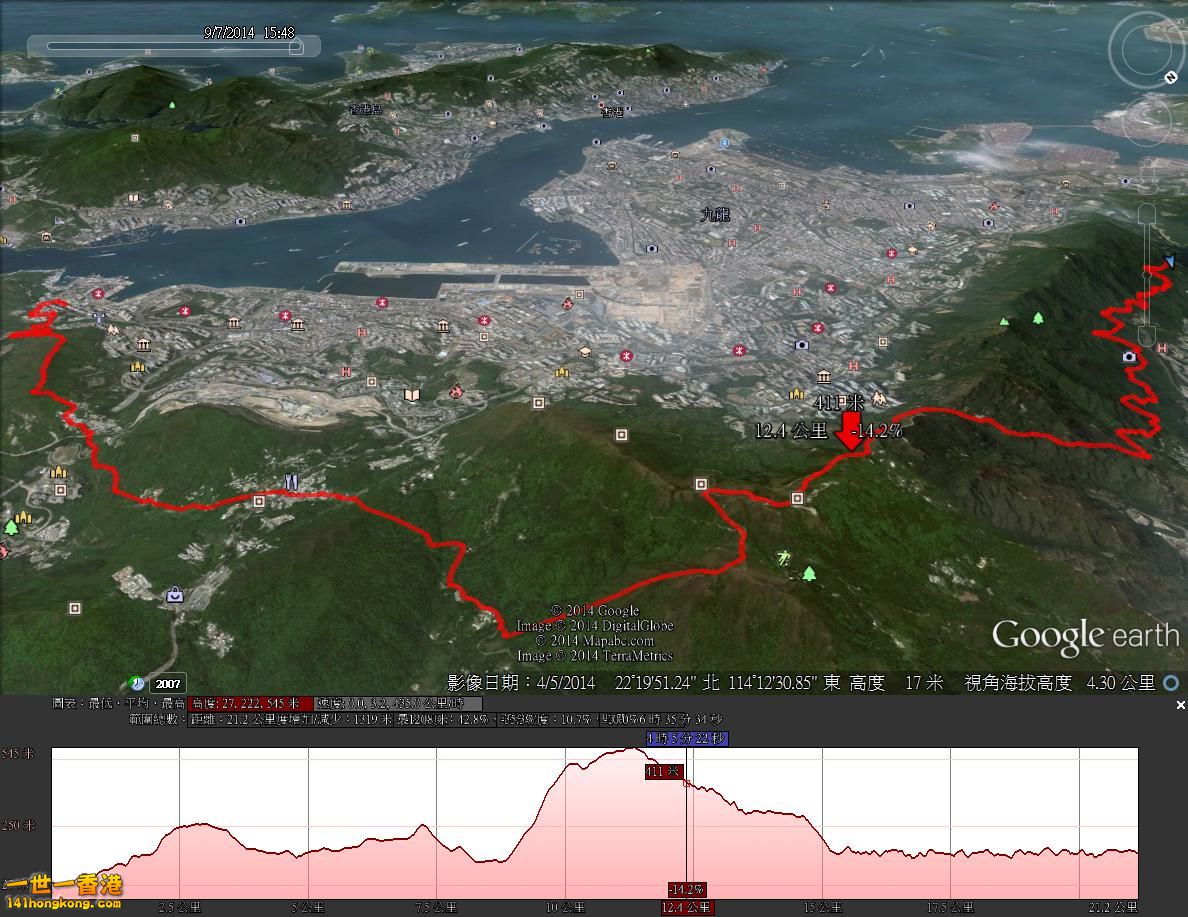The width and height of the screenshot is (1188, 917).
Task: Click the 九龍 Kowloon place label
Action: [715, 213]
